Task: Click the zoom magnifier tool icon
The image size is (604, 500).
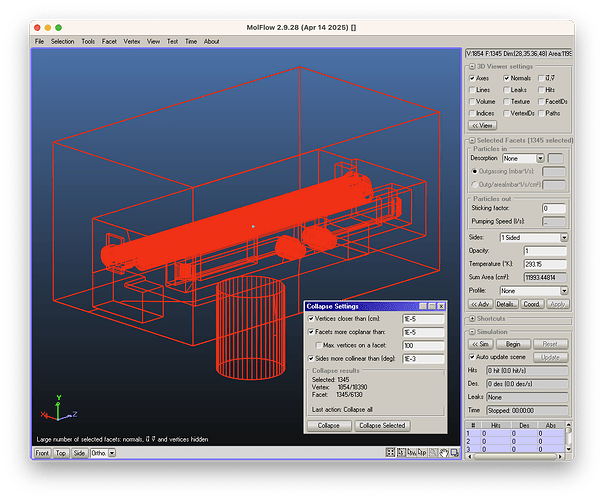Action: click(x=433, y=452)
